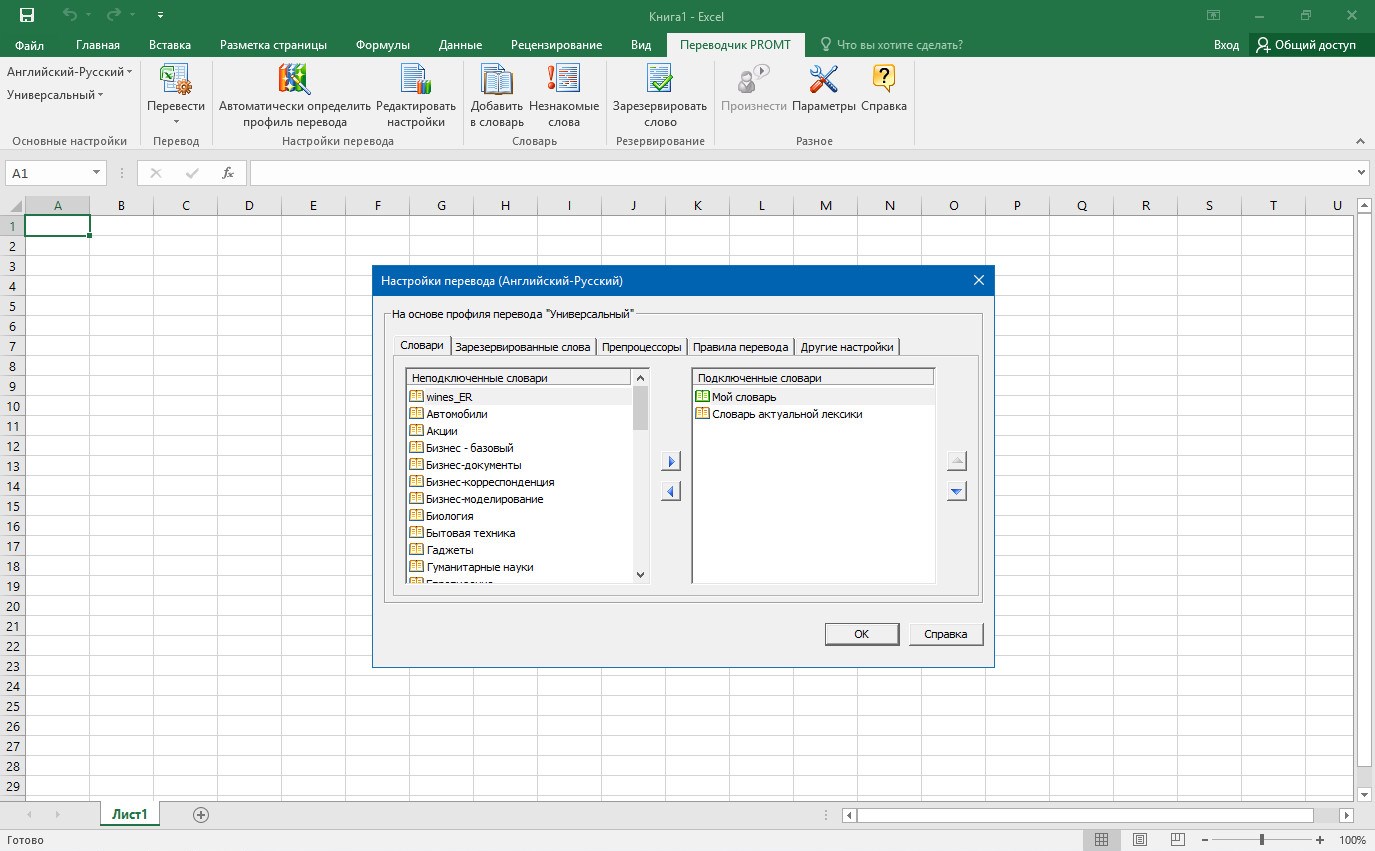Switch to the Главная ribbon tab

coord(98,45)
